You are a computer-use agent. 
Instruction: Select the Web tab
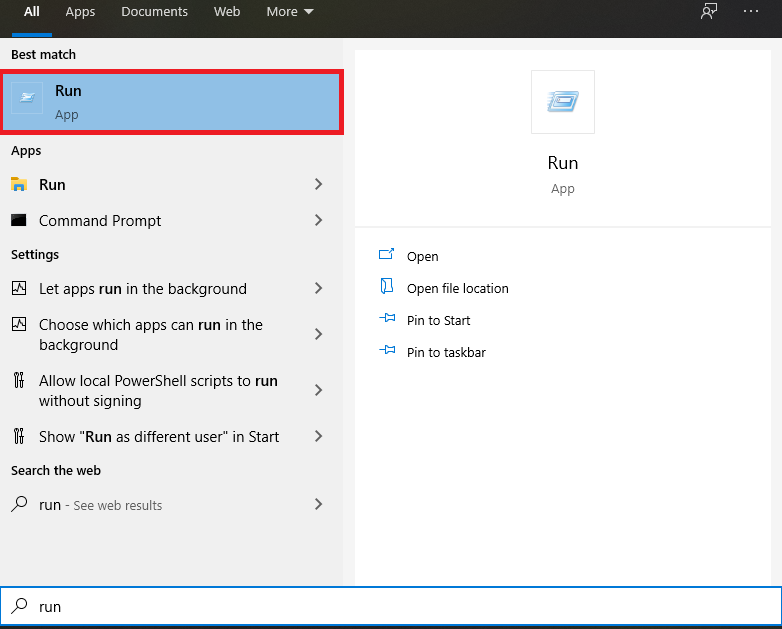coord(227,12)
